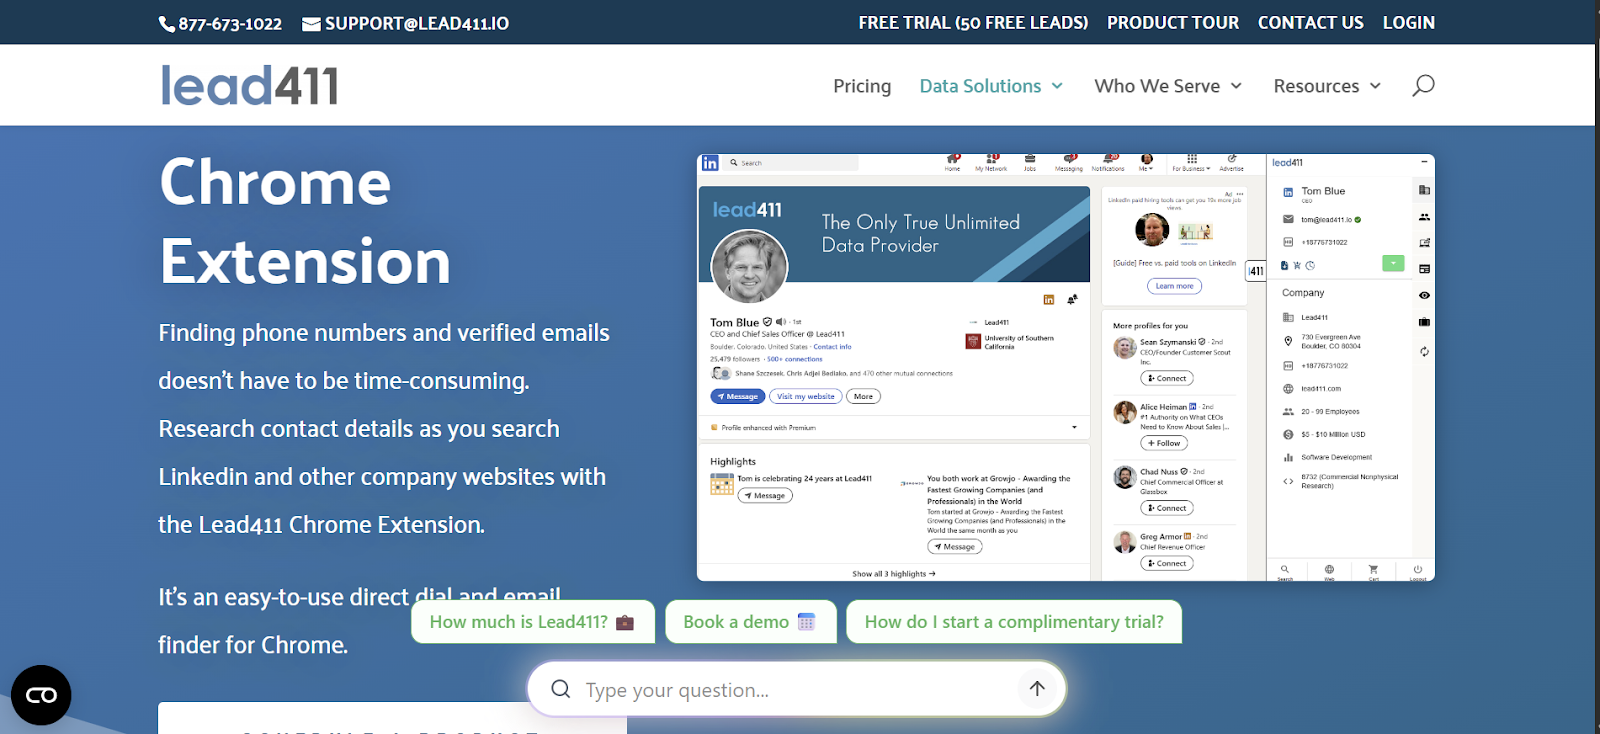This screenshot has width=1600, height=734.
Task: Open the SUPPORT@LEAD411.IO email link
Action: point(405,23)
